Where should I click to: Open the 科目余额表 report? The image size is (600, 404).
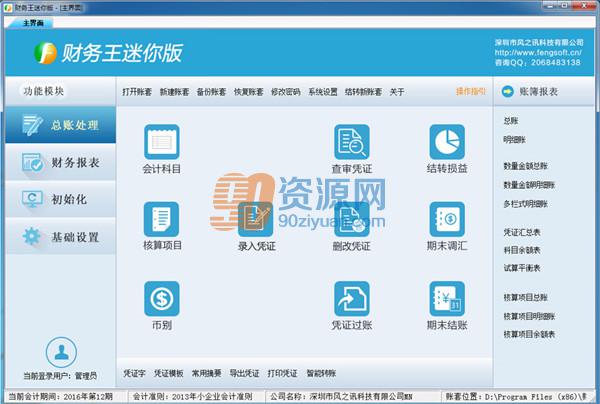[x=522, y=250]
